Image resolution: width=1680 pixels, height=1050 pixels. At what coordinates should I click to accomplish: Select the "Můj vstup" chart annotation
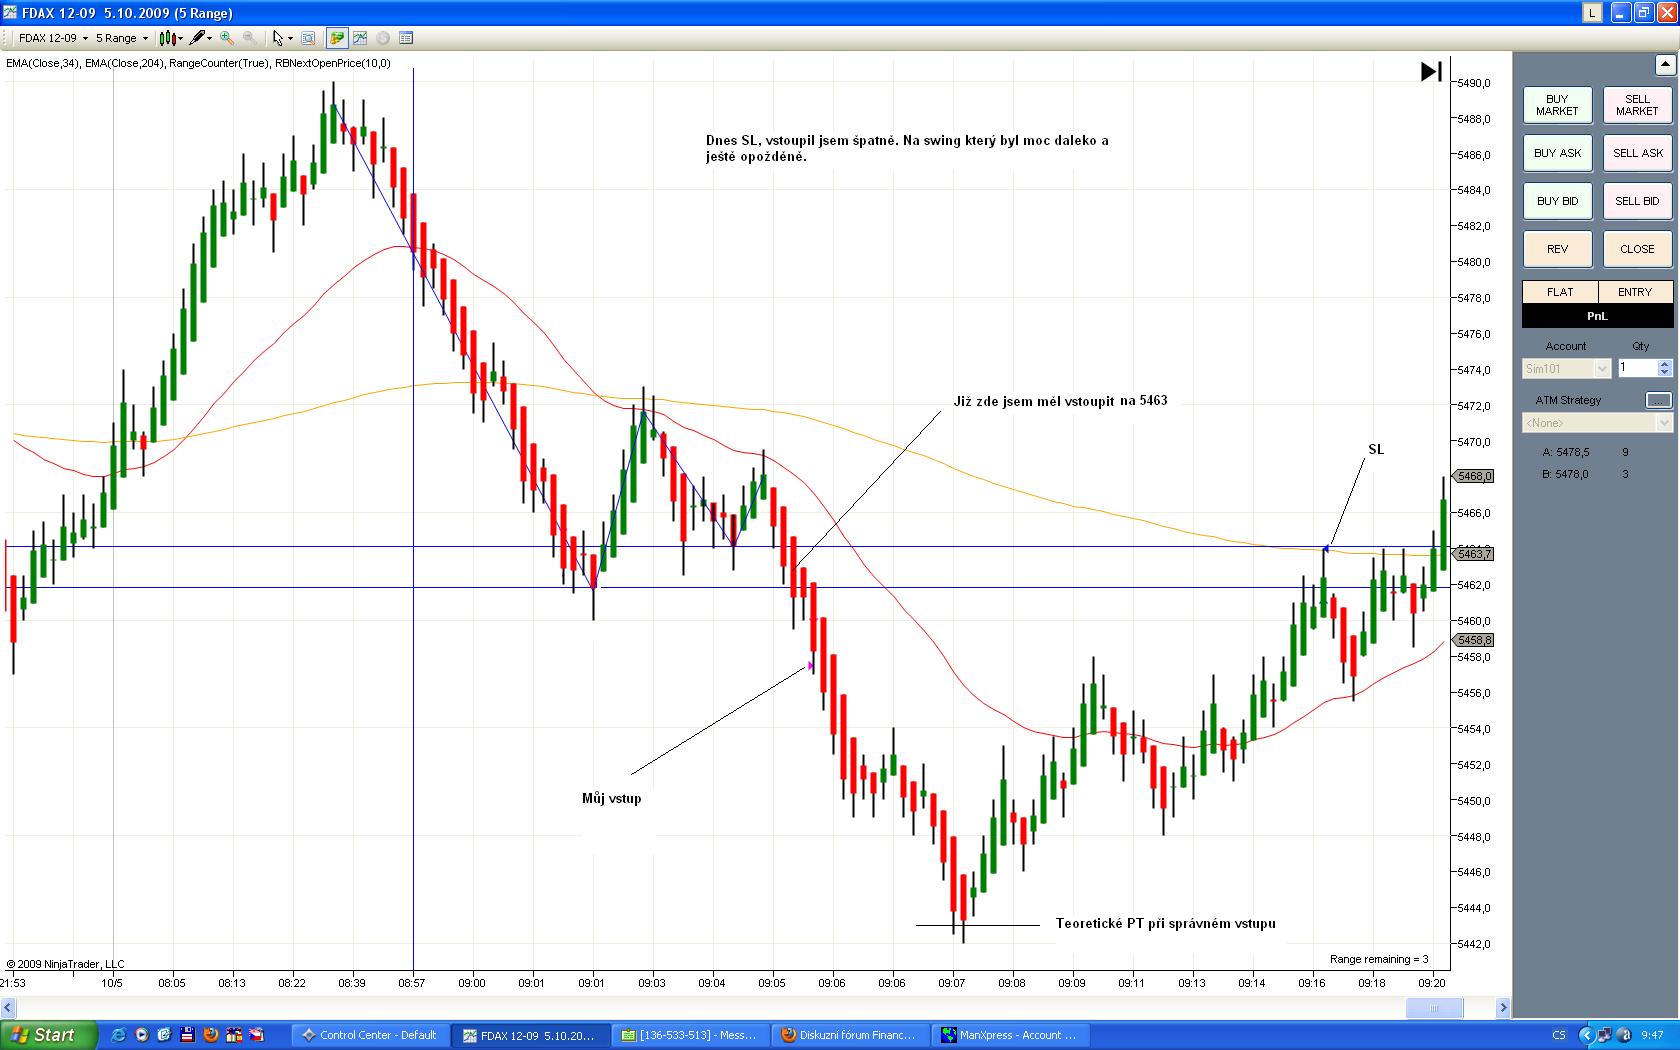point(612,798)
